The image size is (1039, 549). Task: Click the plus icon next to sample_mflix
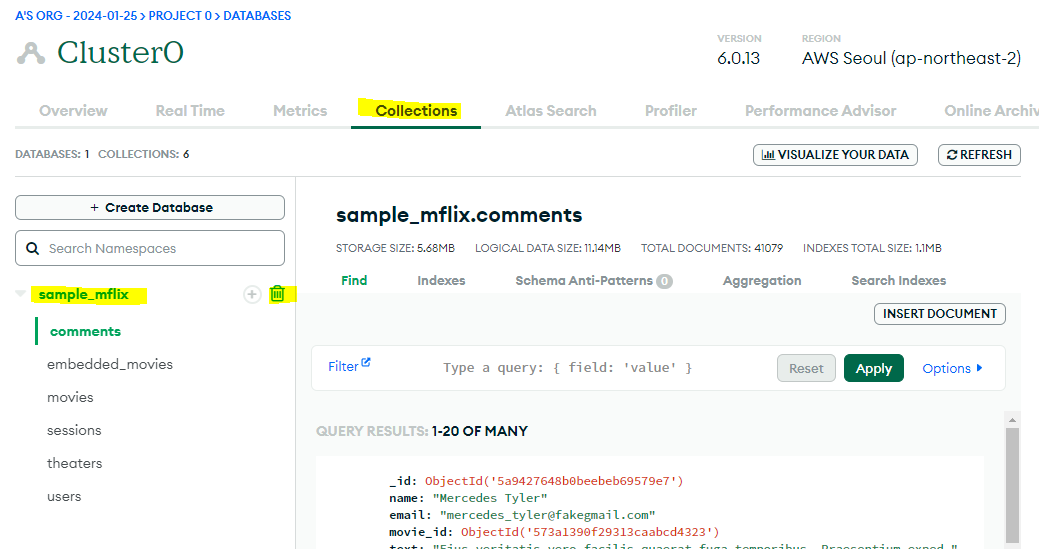click(x=252, y=294)
